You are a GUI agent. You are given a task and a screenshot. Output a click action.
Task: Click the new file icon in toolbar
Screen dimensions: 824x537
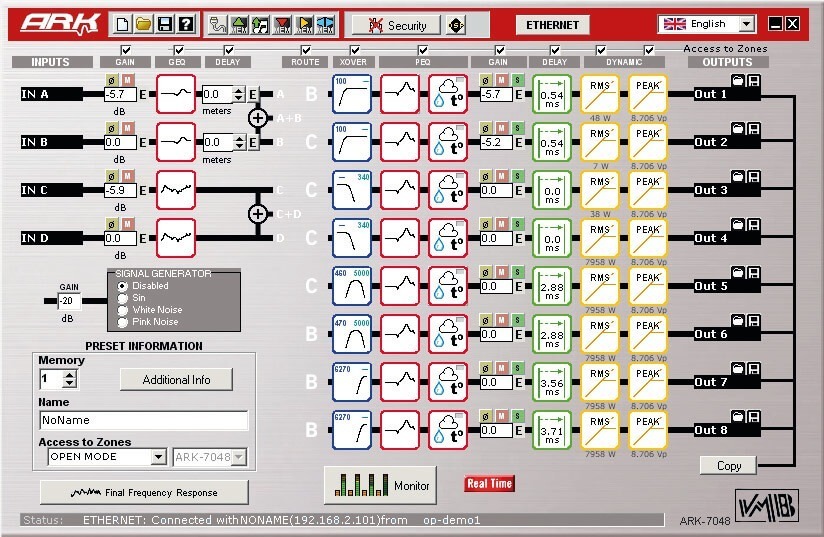122,24
